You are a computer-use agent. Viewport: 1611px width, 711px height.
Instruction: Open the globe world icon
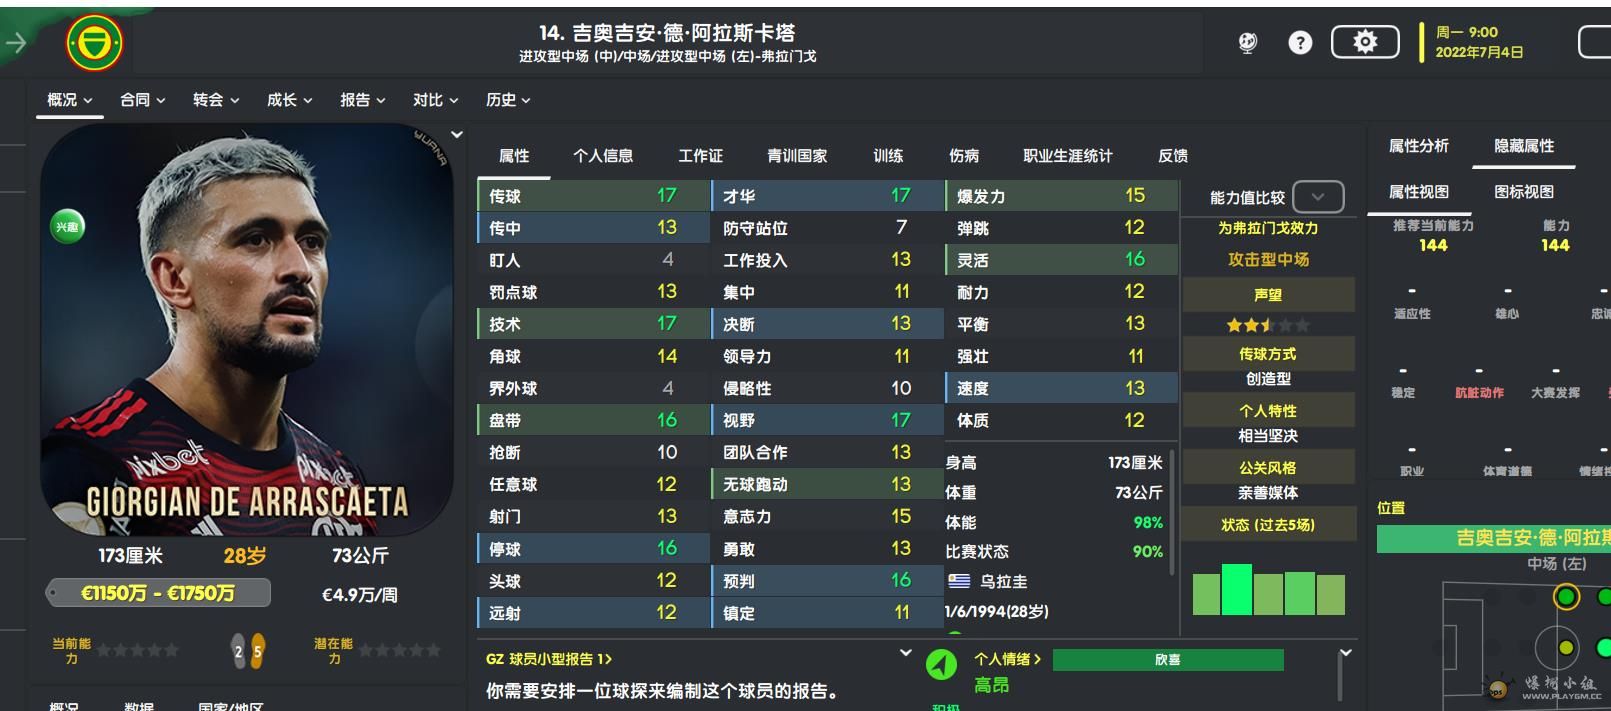(x=1247, y=42)
